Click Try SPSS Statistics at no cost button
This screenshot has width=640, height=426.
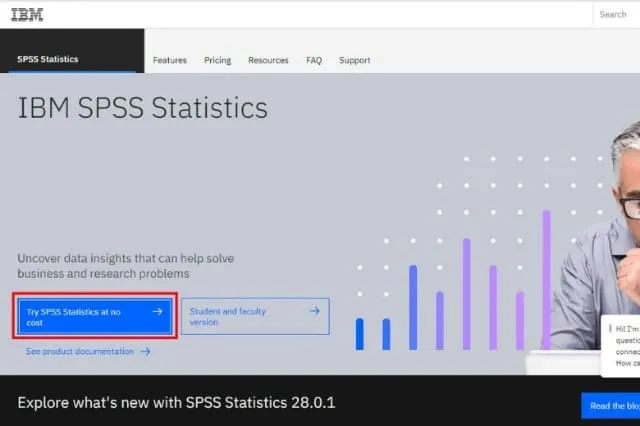95,316
